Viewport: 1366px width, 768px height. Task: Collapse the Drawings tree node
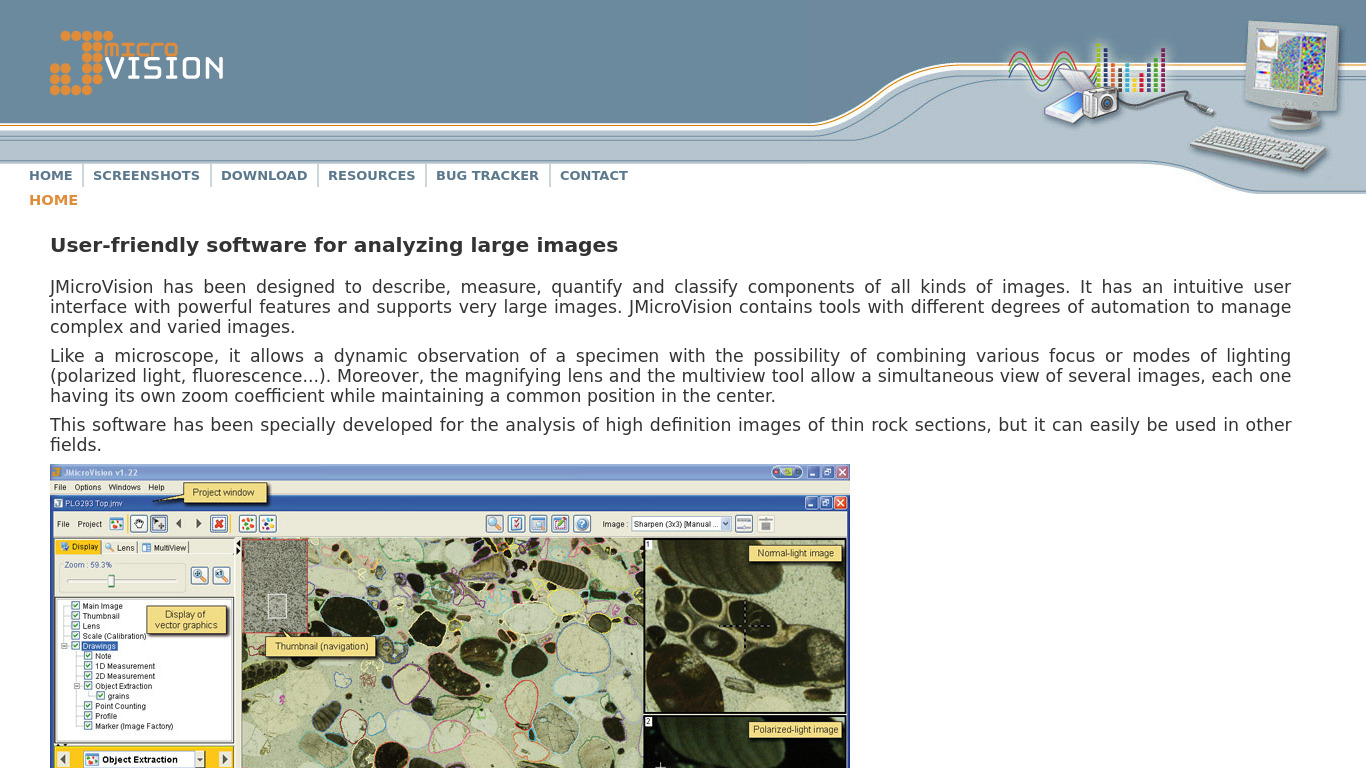coord(65,646)
